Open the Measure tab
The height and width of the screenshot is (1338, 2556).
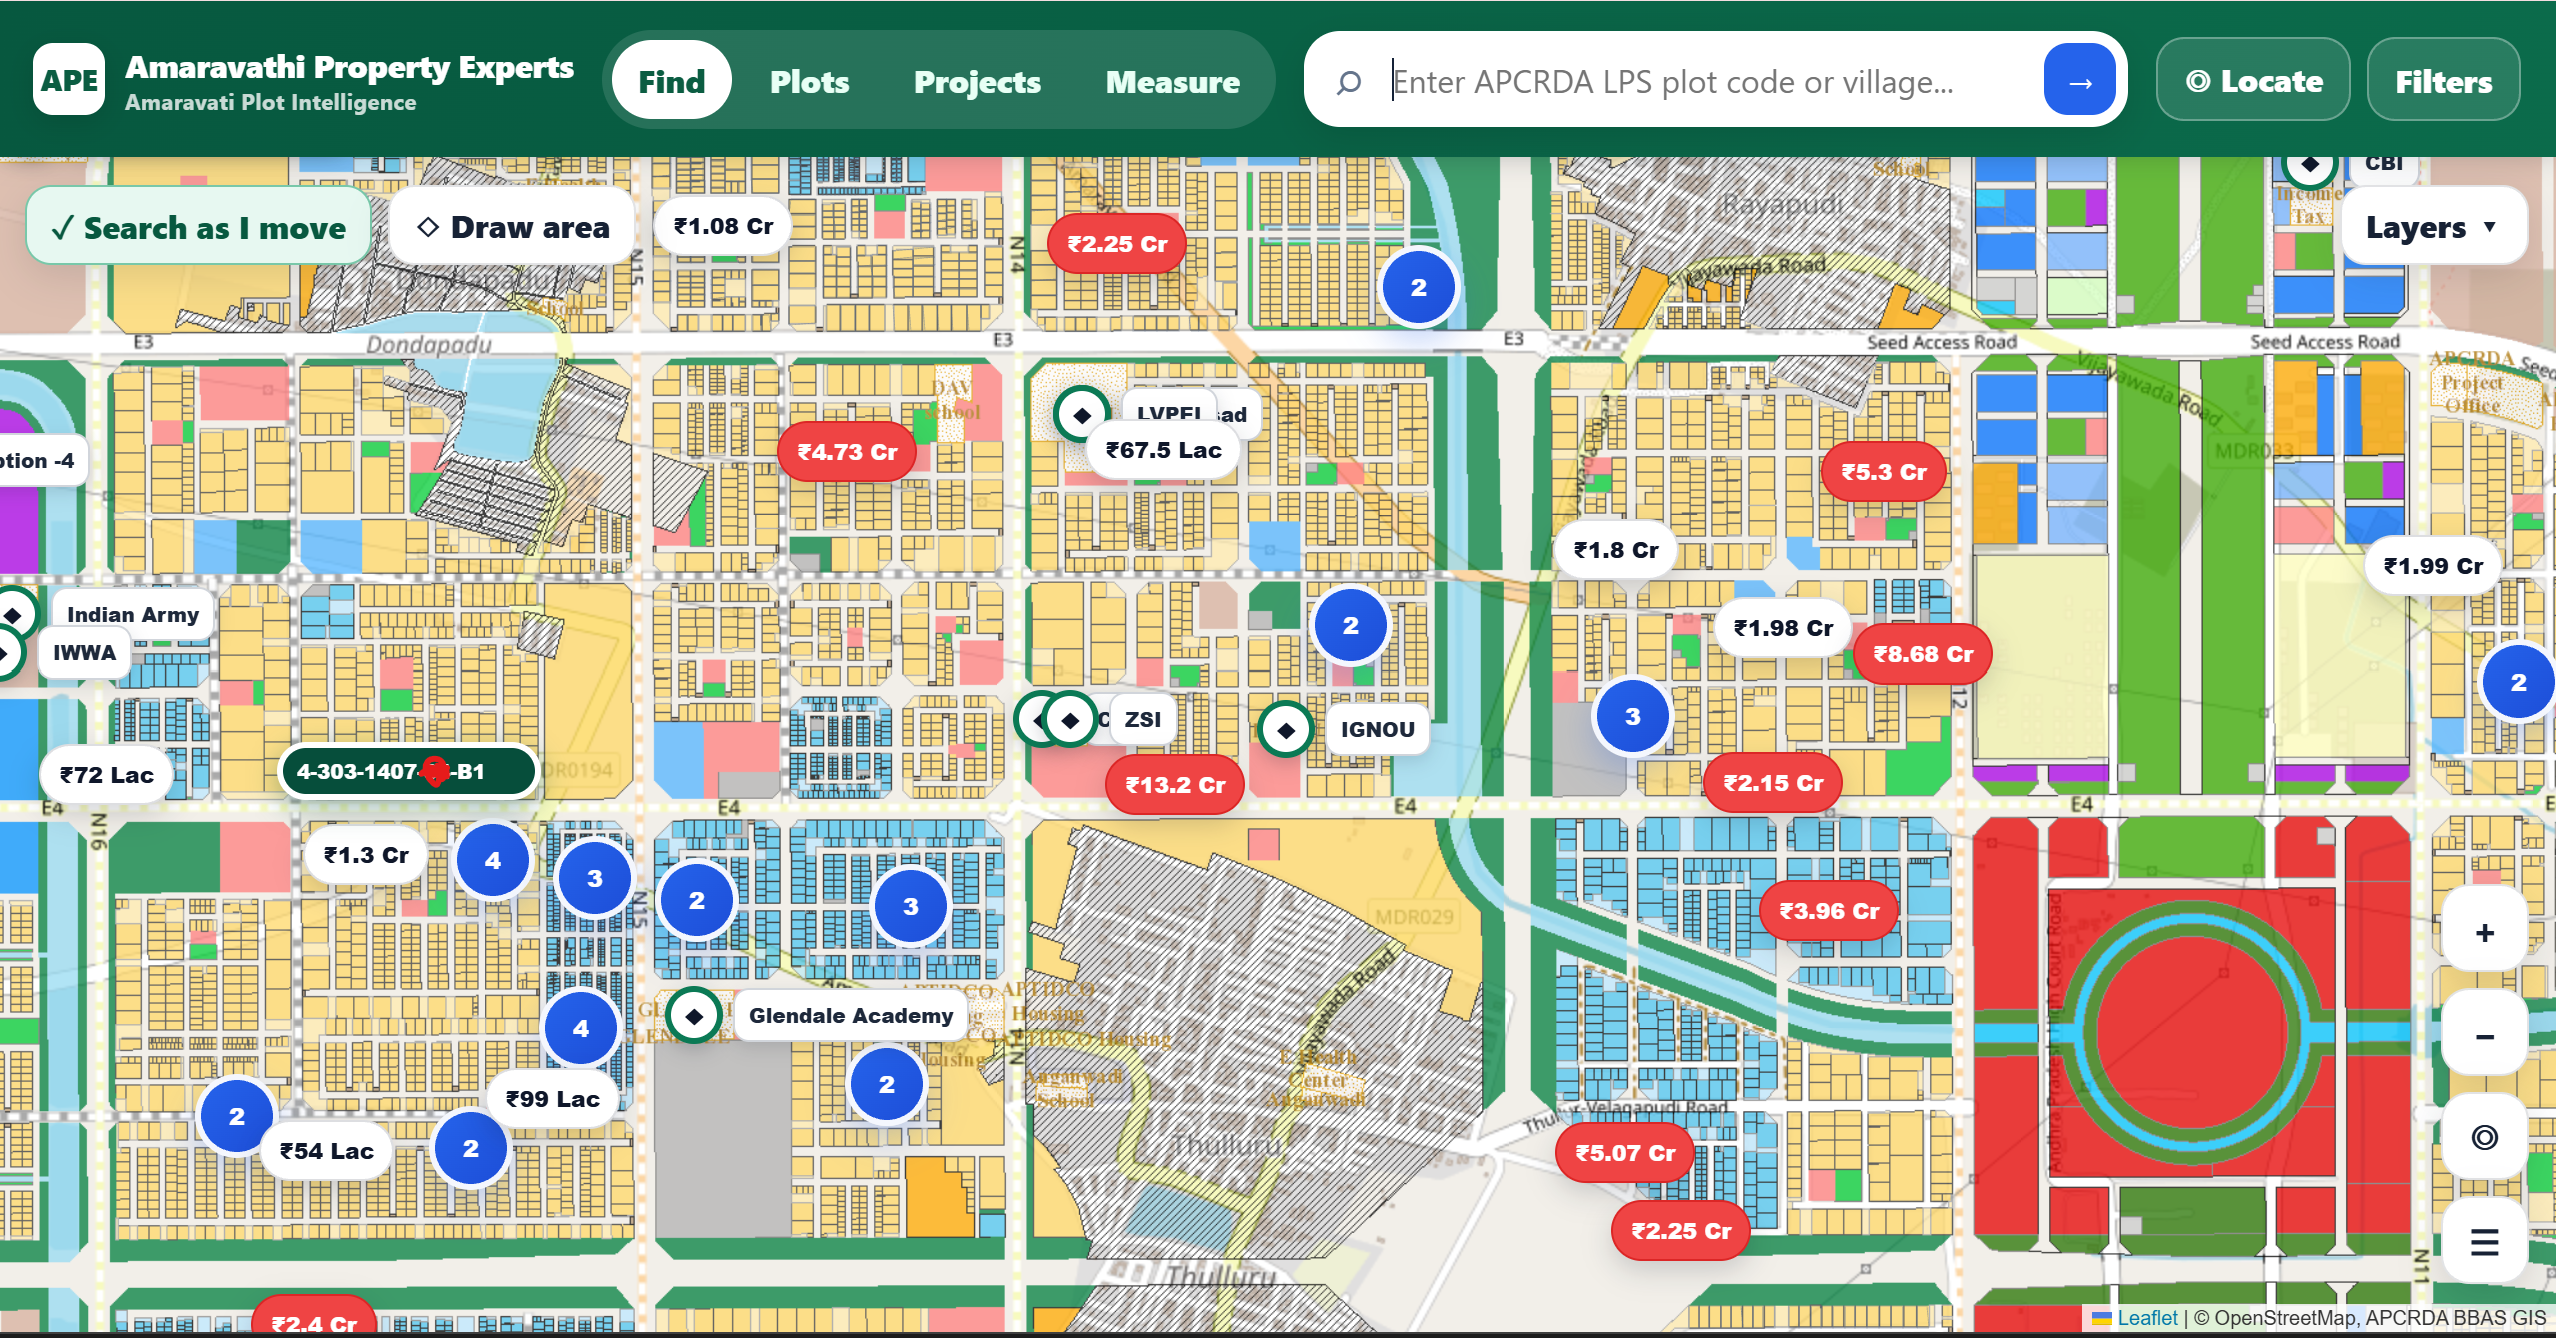point(1173,81)
